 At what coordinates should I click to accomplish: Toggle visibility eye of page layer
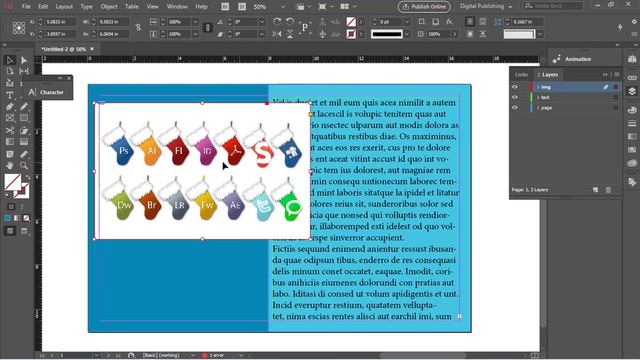[x=515, y=108]
